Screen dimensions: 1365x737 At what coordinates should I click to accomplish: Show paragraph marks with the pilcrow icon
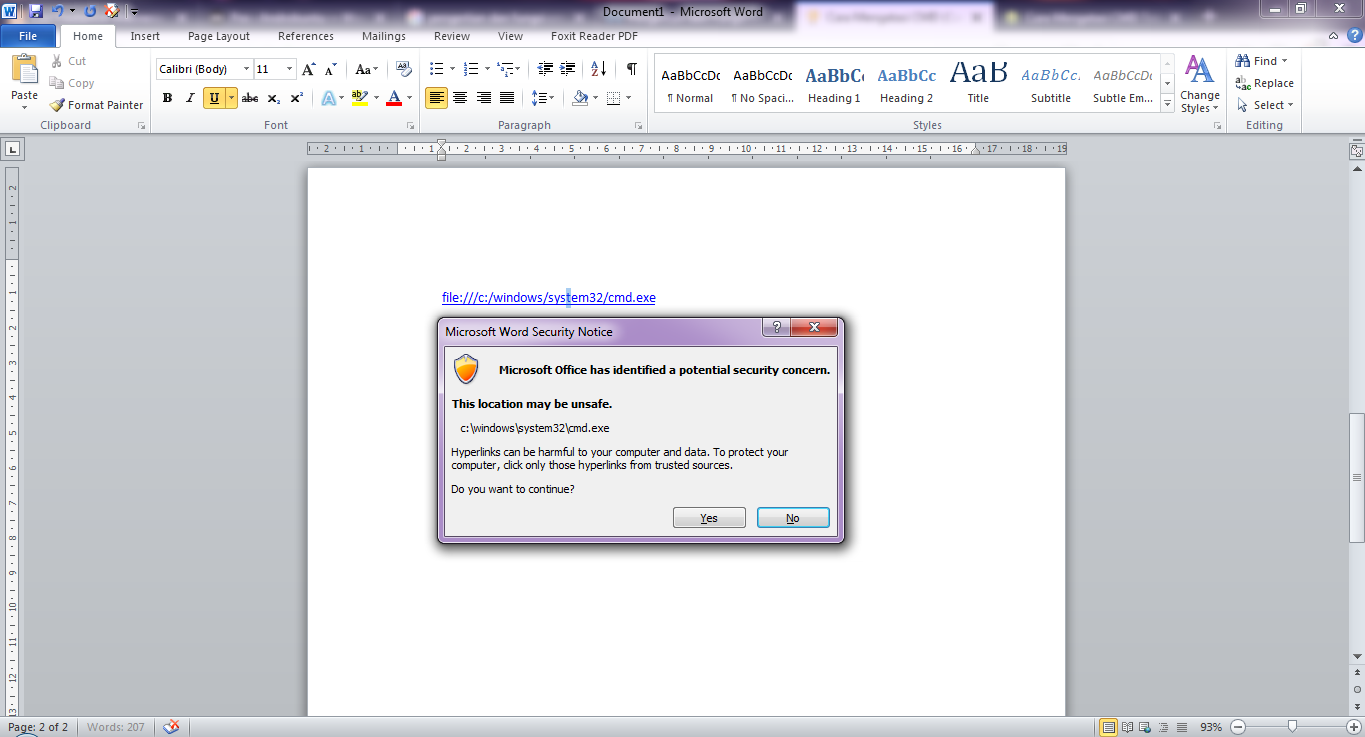point(630,70)
